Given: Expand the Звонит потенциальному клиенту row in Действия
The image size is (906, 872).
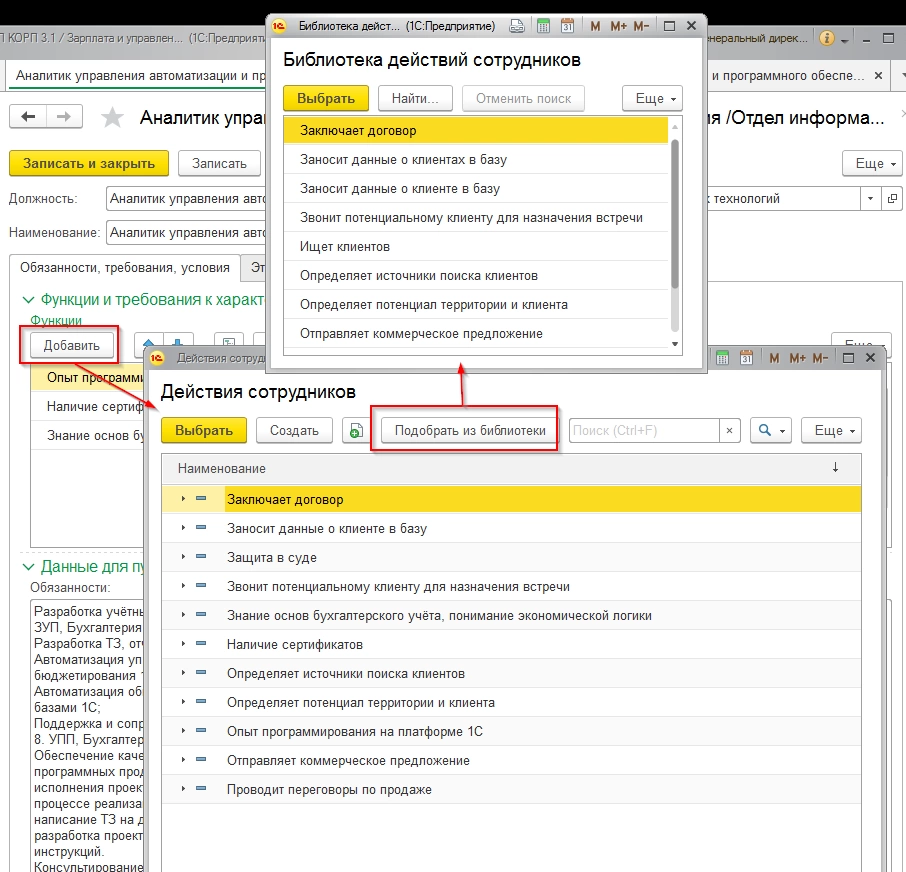Looking at the screenshot, I should click(x=183, y=585).
